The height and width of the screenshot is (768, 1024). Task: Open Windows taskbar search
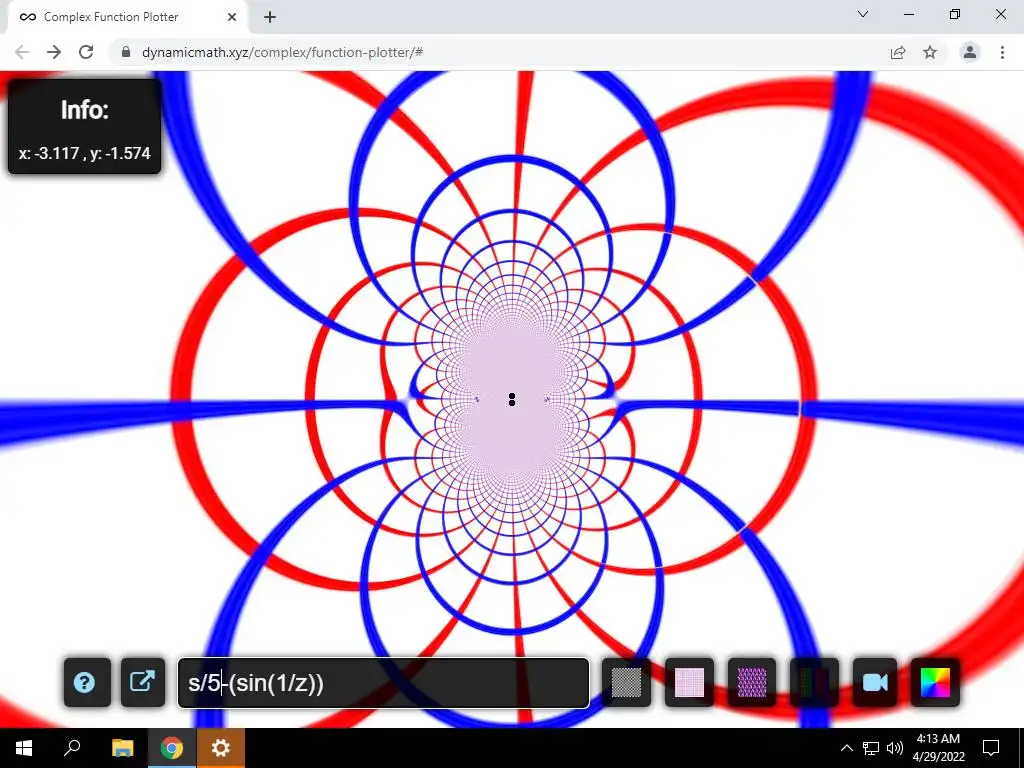click(72, 748)
